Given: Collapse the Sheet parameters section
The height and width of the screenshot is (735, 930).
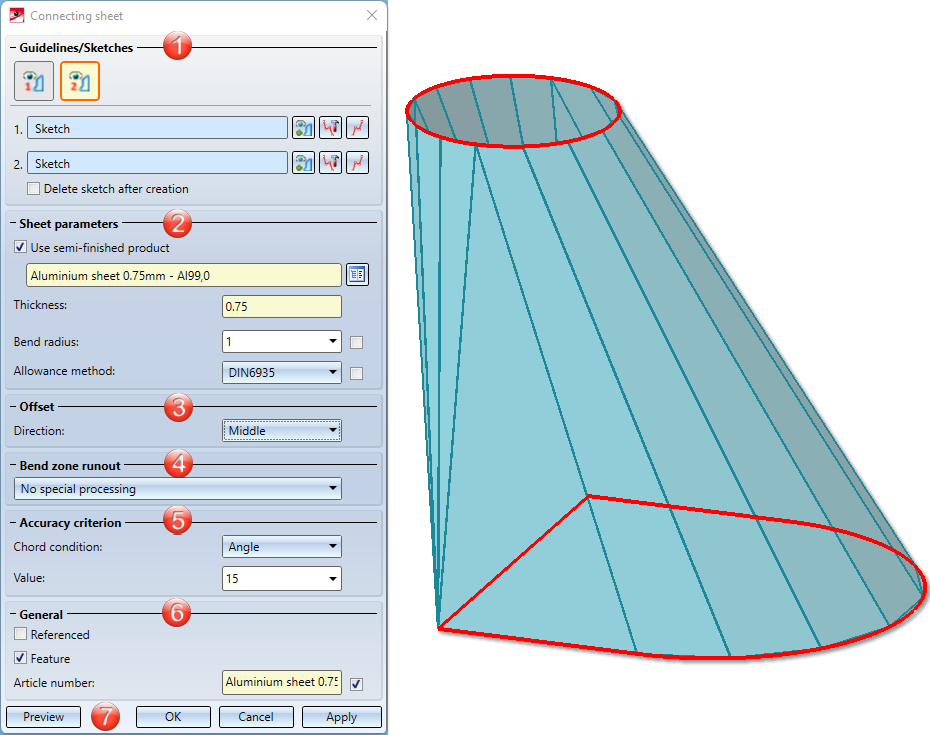Looking at the screenshot, I should (x=13, y=224).
